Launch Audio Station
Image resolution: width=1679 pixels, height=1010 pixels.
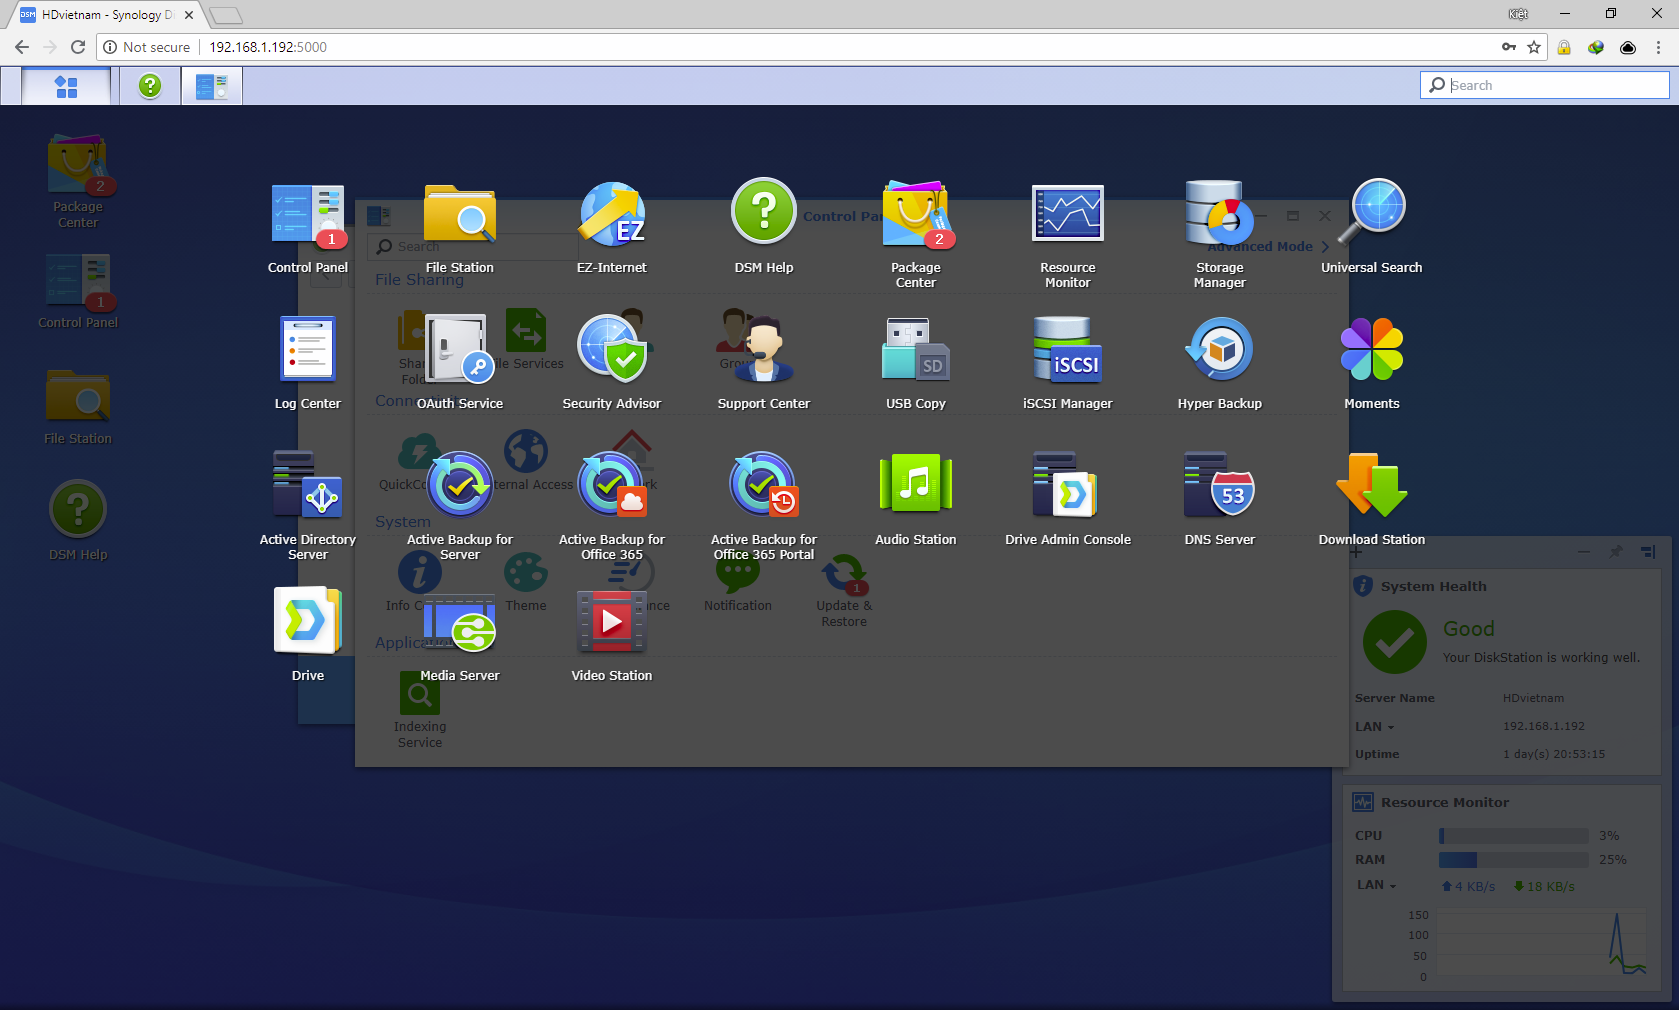coord(916,498)
